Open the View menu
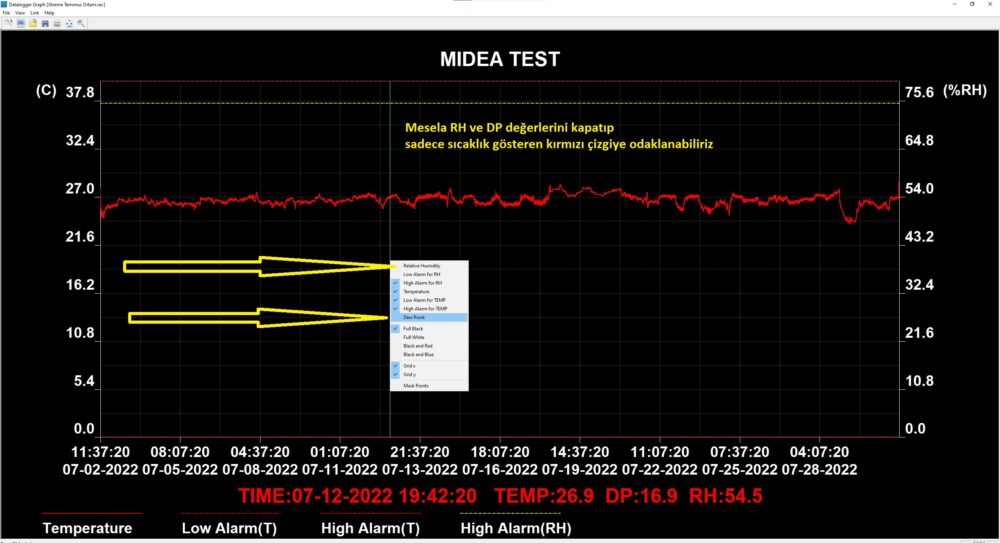The width and height of the screenshot is (1000, 543). click(x=20, y=13)
